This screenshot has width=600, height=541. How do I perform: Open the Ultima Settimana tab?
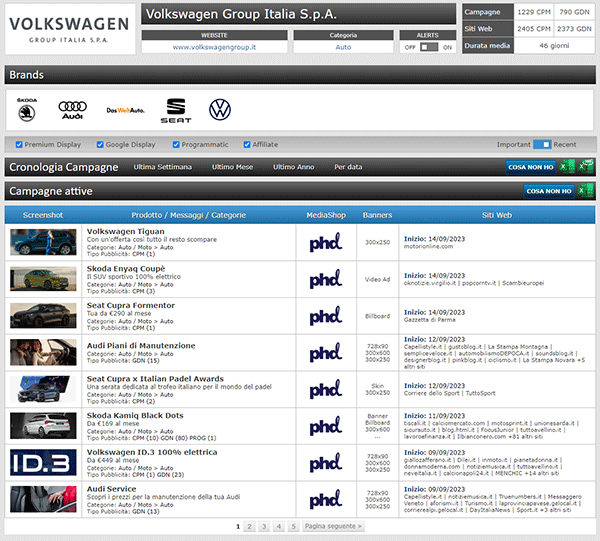[x=162, y=167]
